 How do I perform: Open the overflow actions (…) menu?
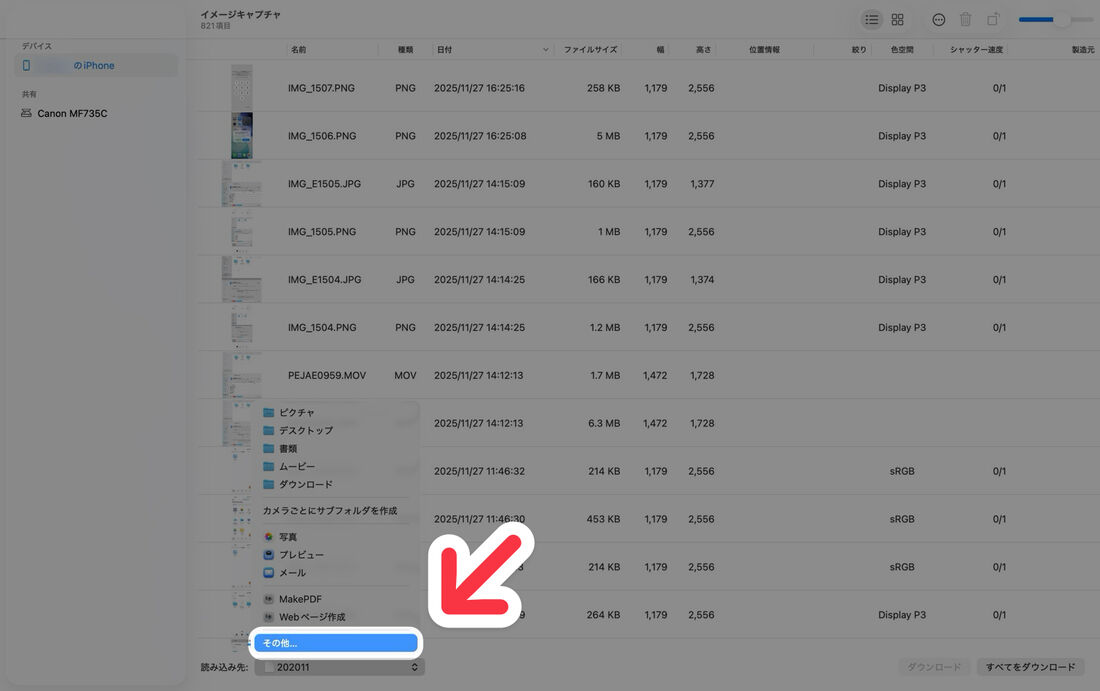936,19
